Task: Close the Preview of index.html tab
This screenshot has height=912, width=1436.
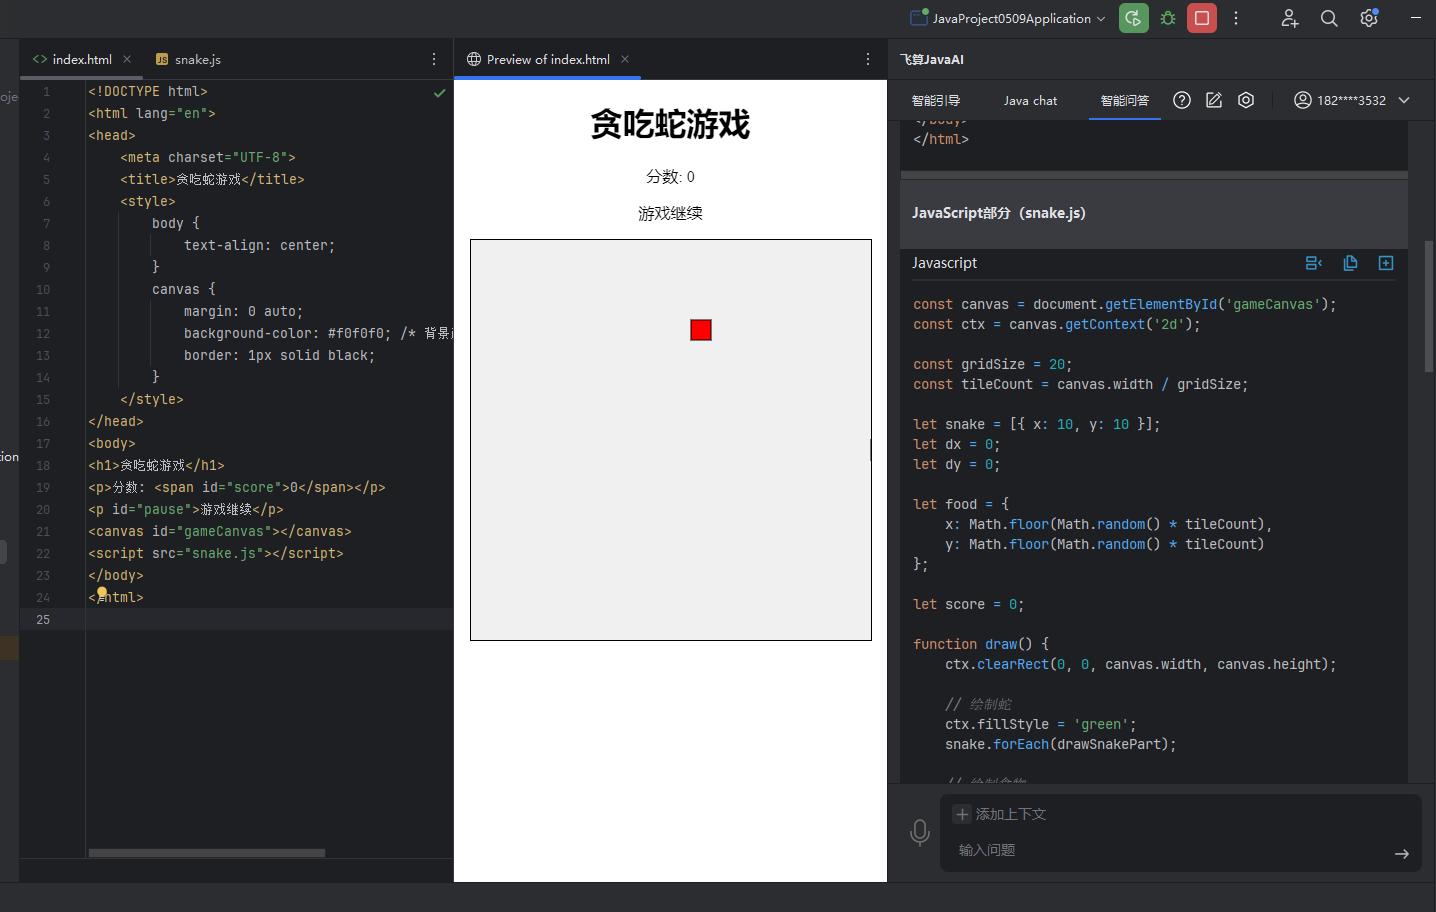Action: point(625,59)
